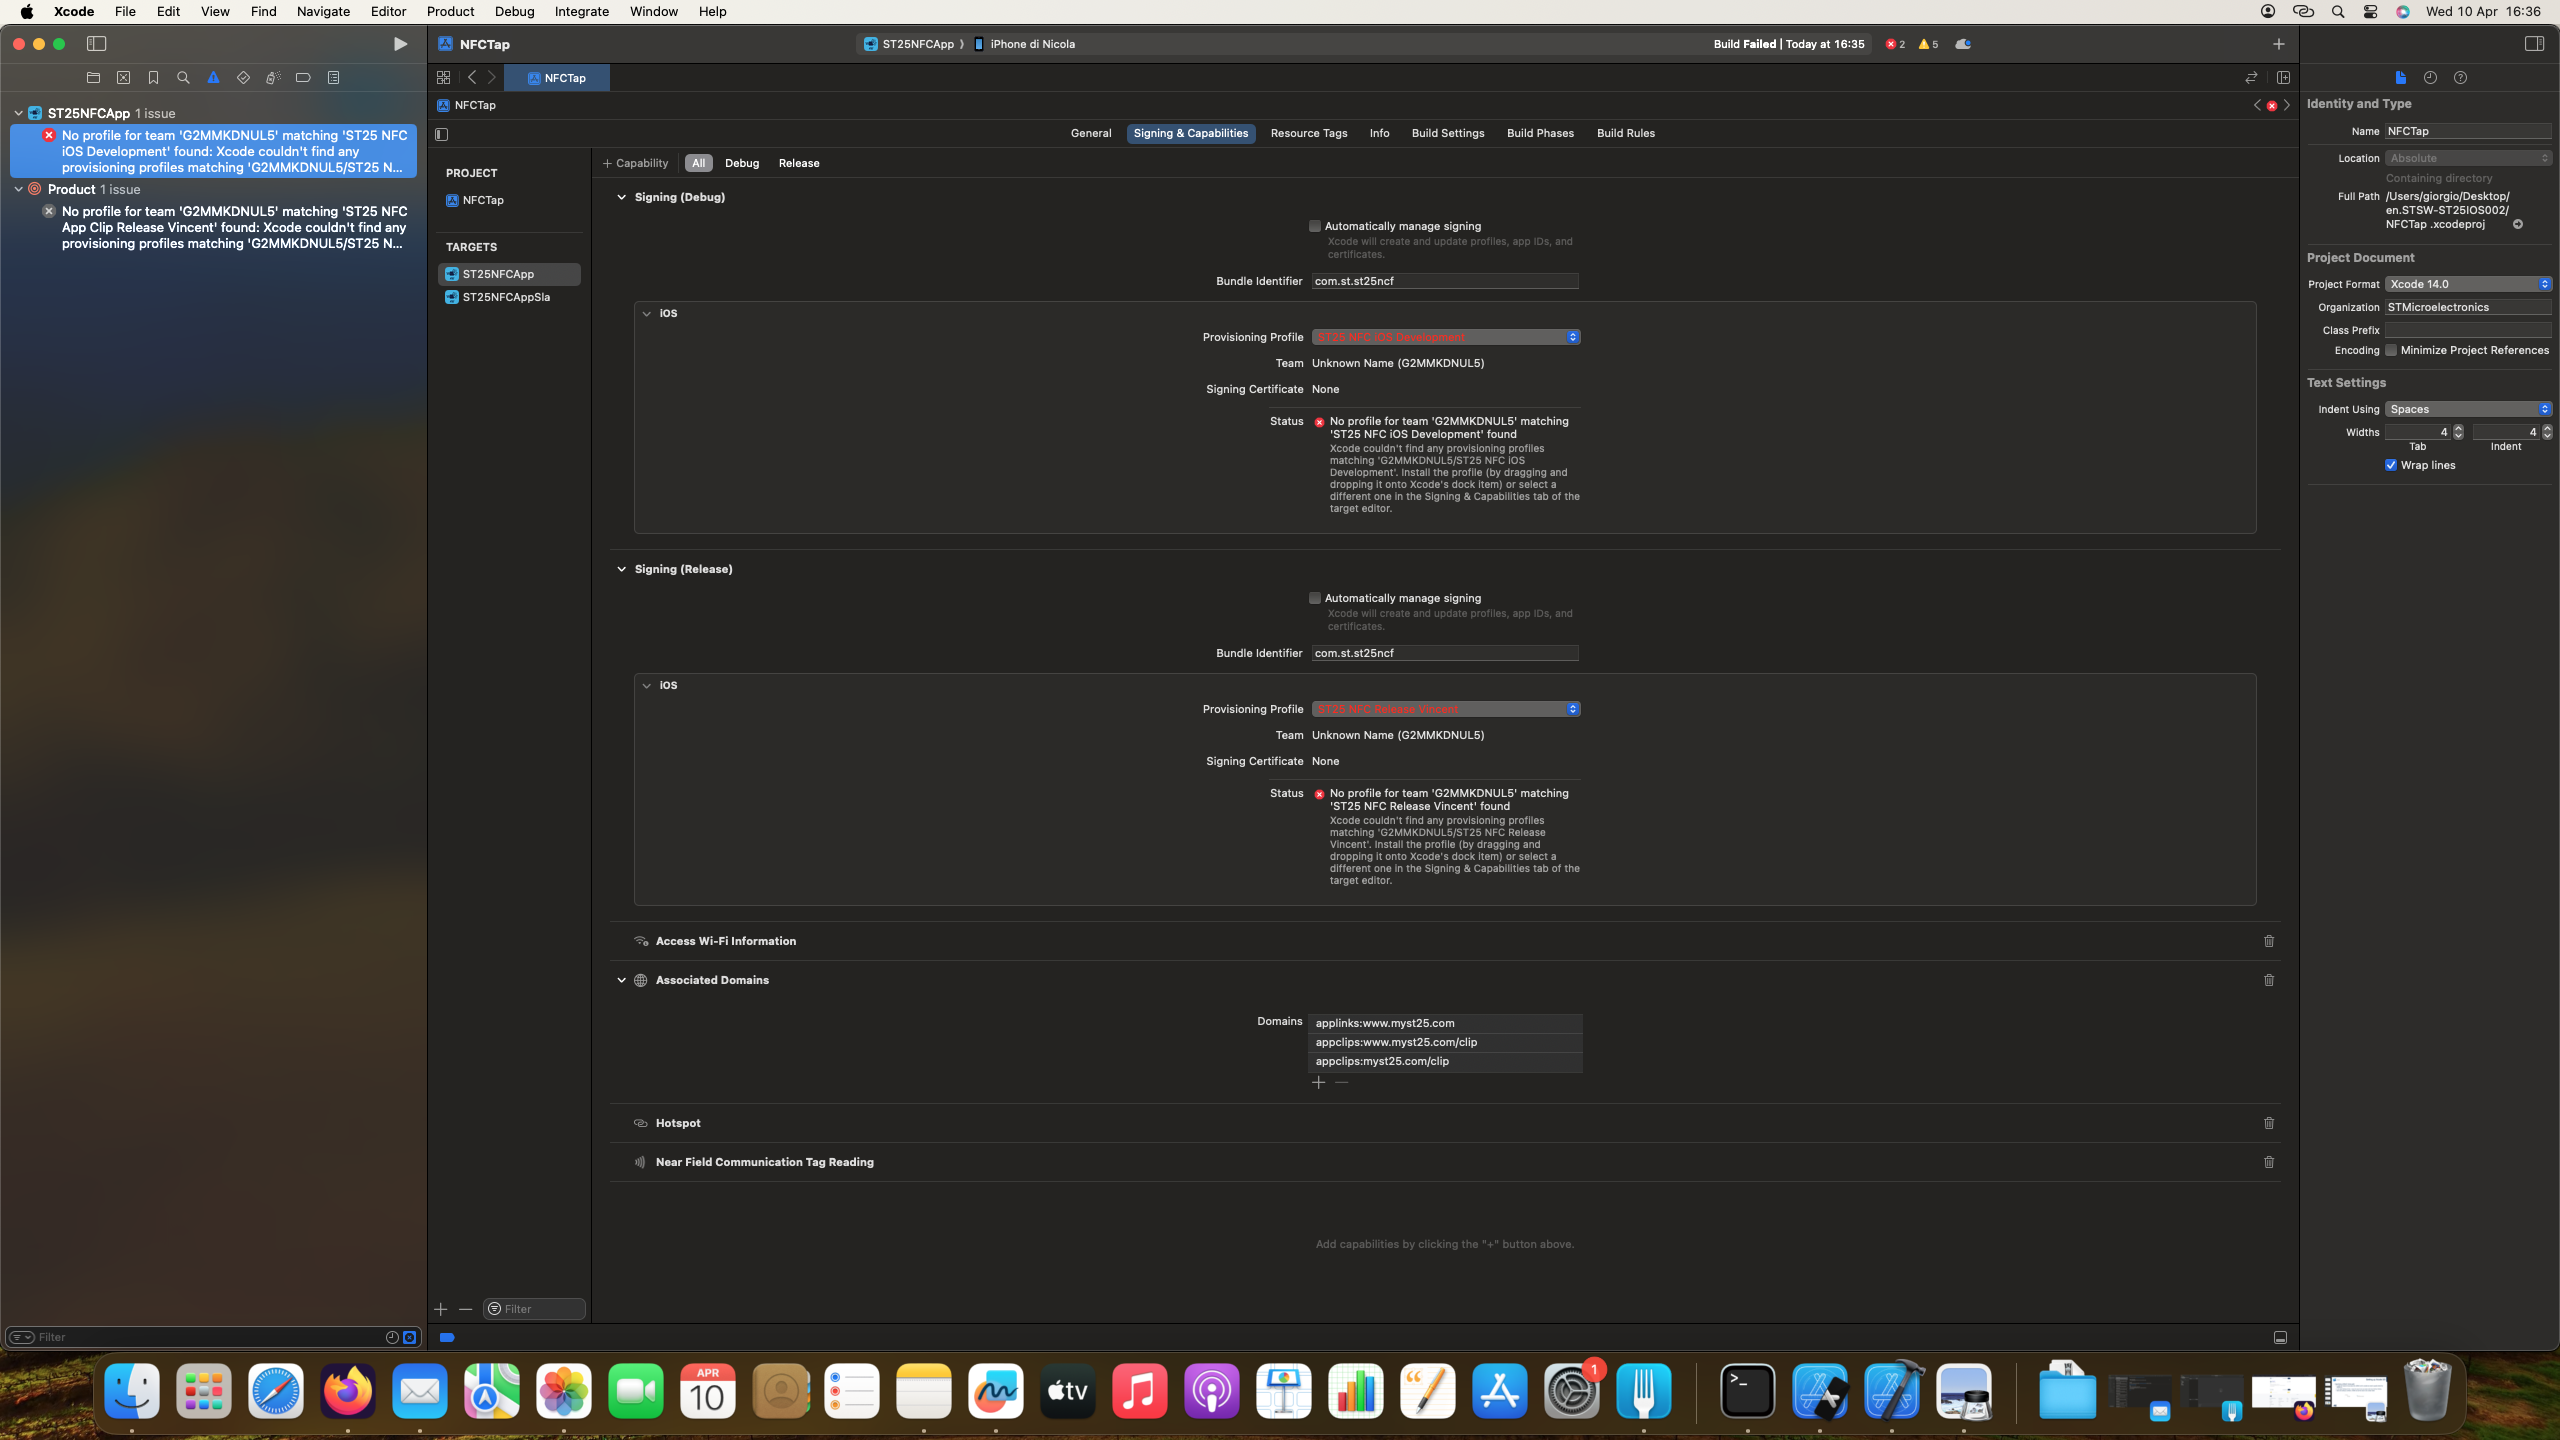The width and height of the screenshot is (2560, 1440).
Task: Open the Product menu in menu bar
Action: coord(450,12)
